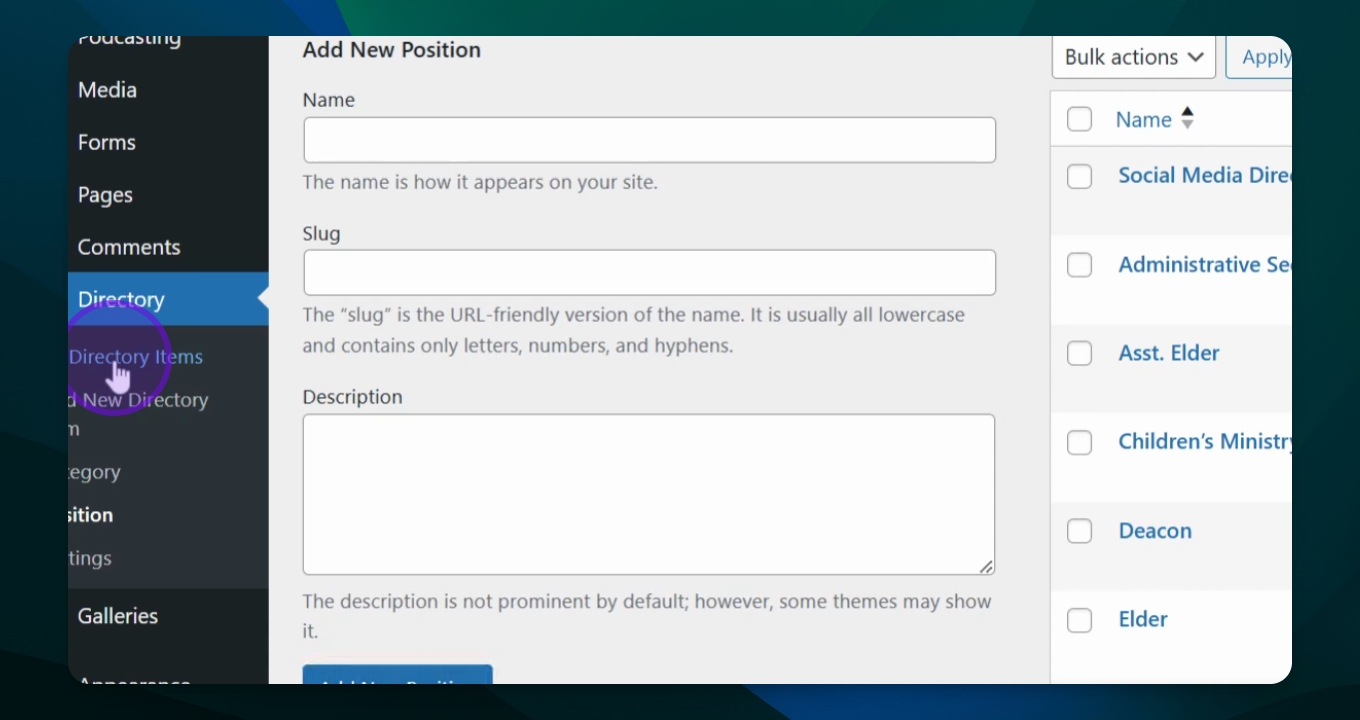Check the box next to Deacon

tap(1079, 531)
